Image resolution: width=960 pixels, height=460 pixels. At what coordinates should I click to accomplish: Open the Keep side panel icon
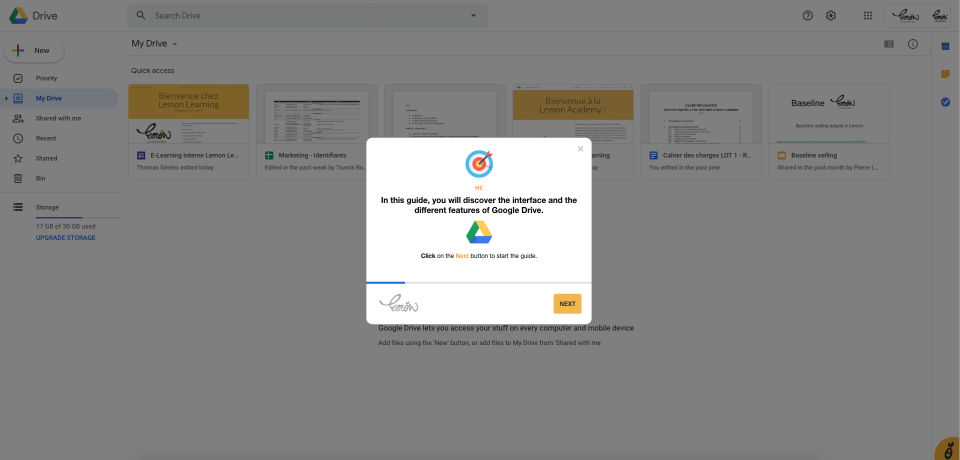[x=945, y=74]
